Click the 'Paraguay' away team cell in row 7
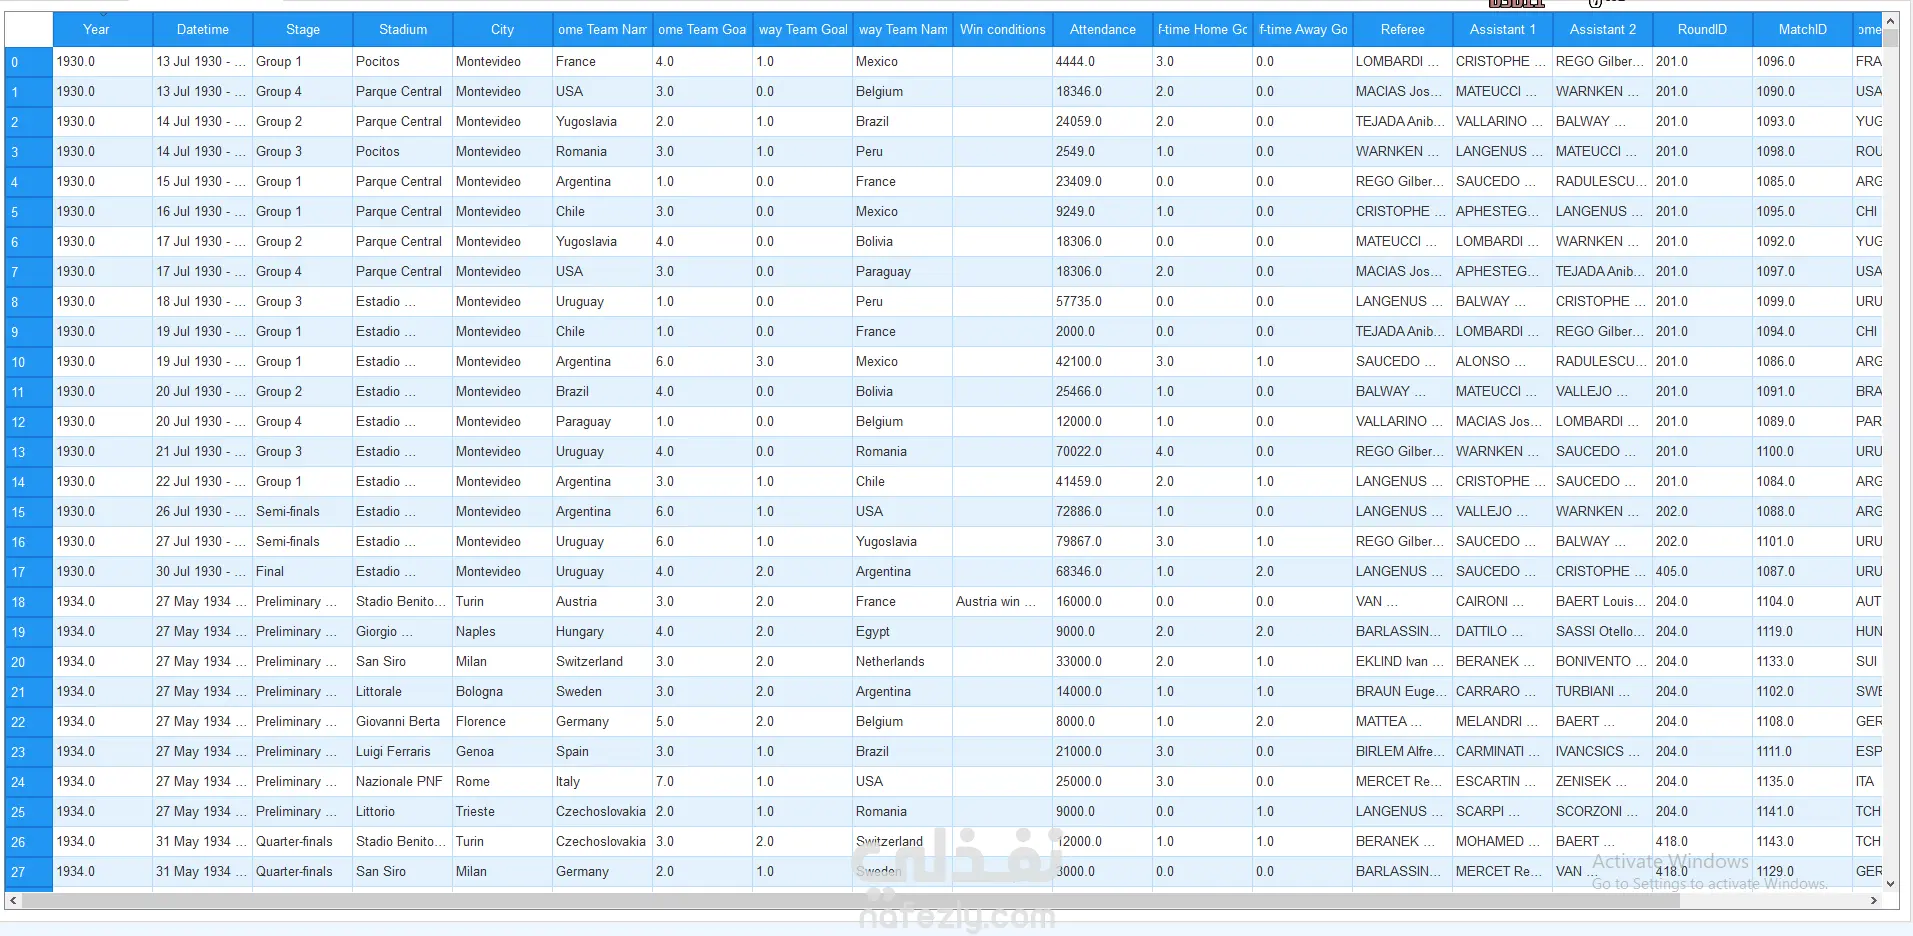This screenshot has height=936, width=1913. pos(903,272)
